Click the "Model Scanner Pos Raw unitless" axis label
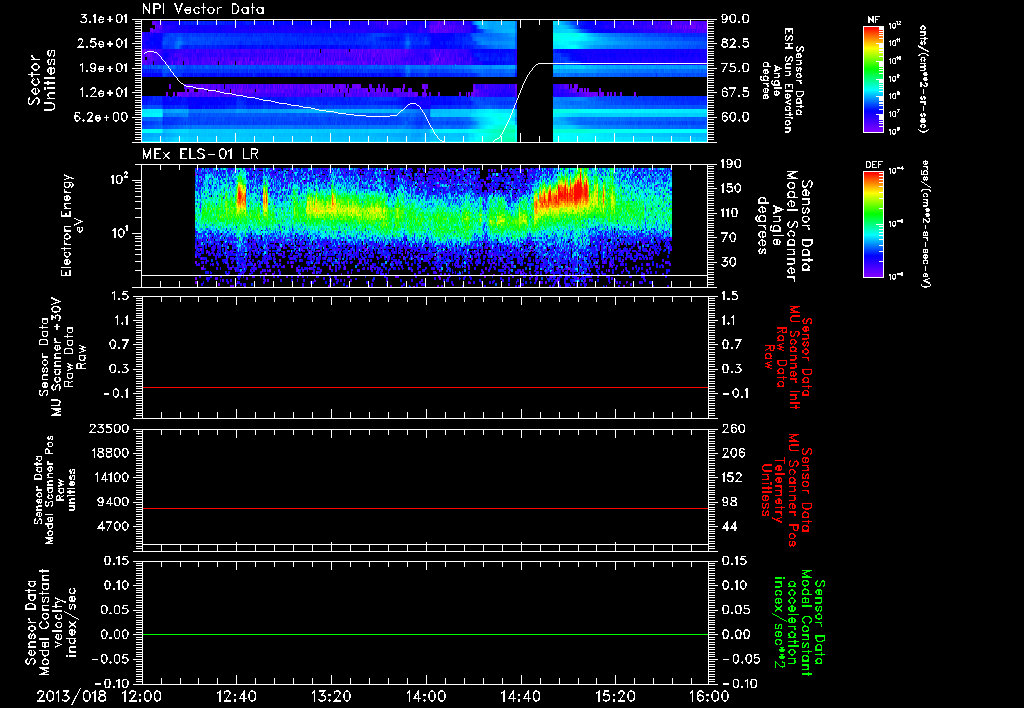The image size is (1024, 708). 55,490
